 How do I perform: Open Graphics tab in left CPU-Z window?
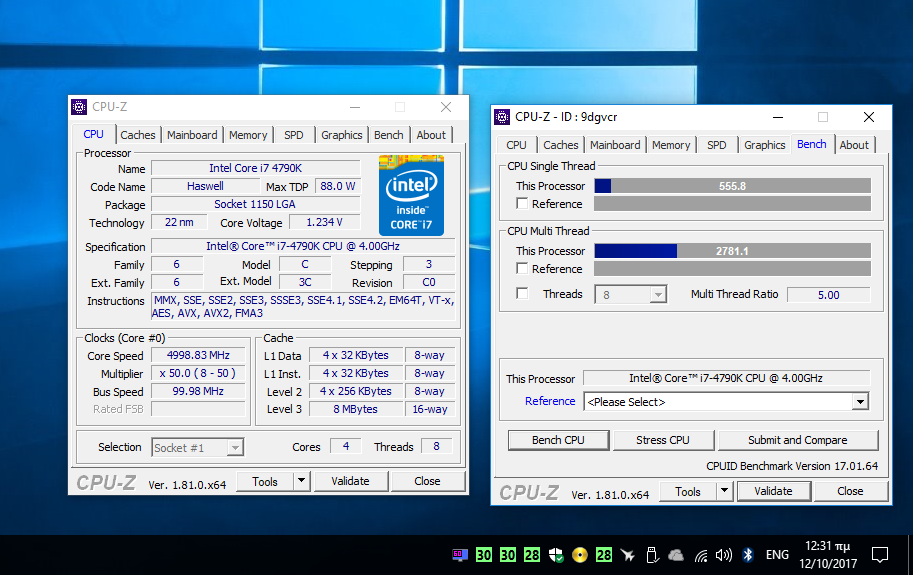342,135
